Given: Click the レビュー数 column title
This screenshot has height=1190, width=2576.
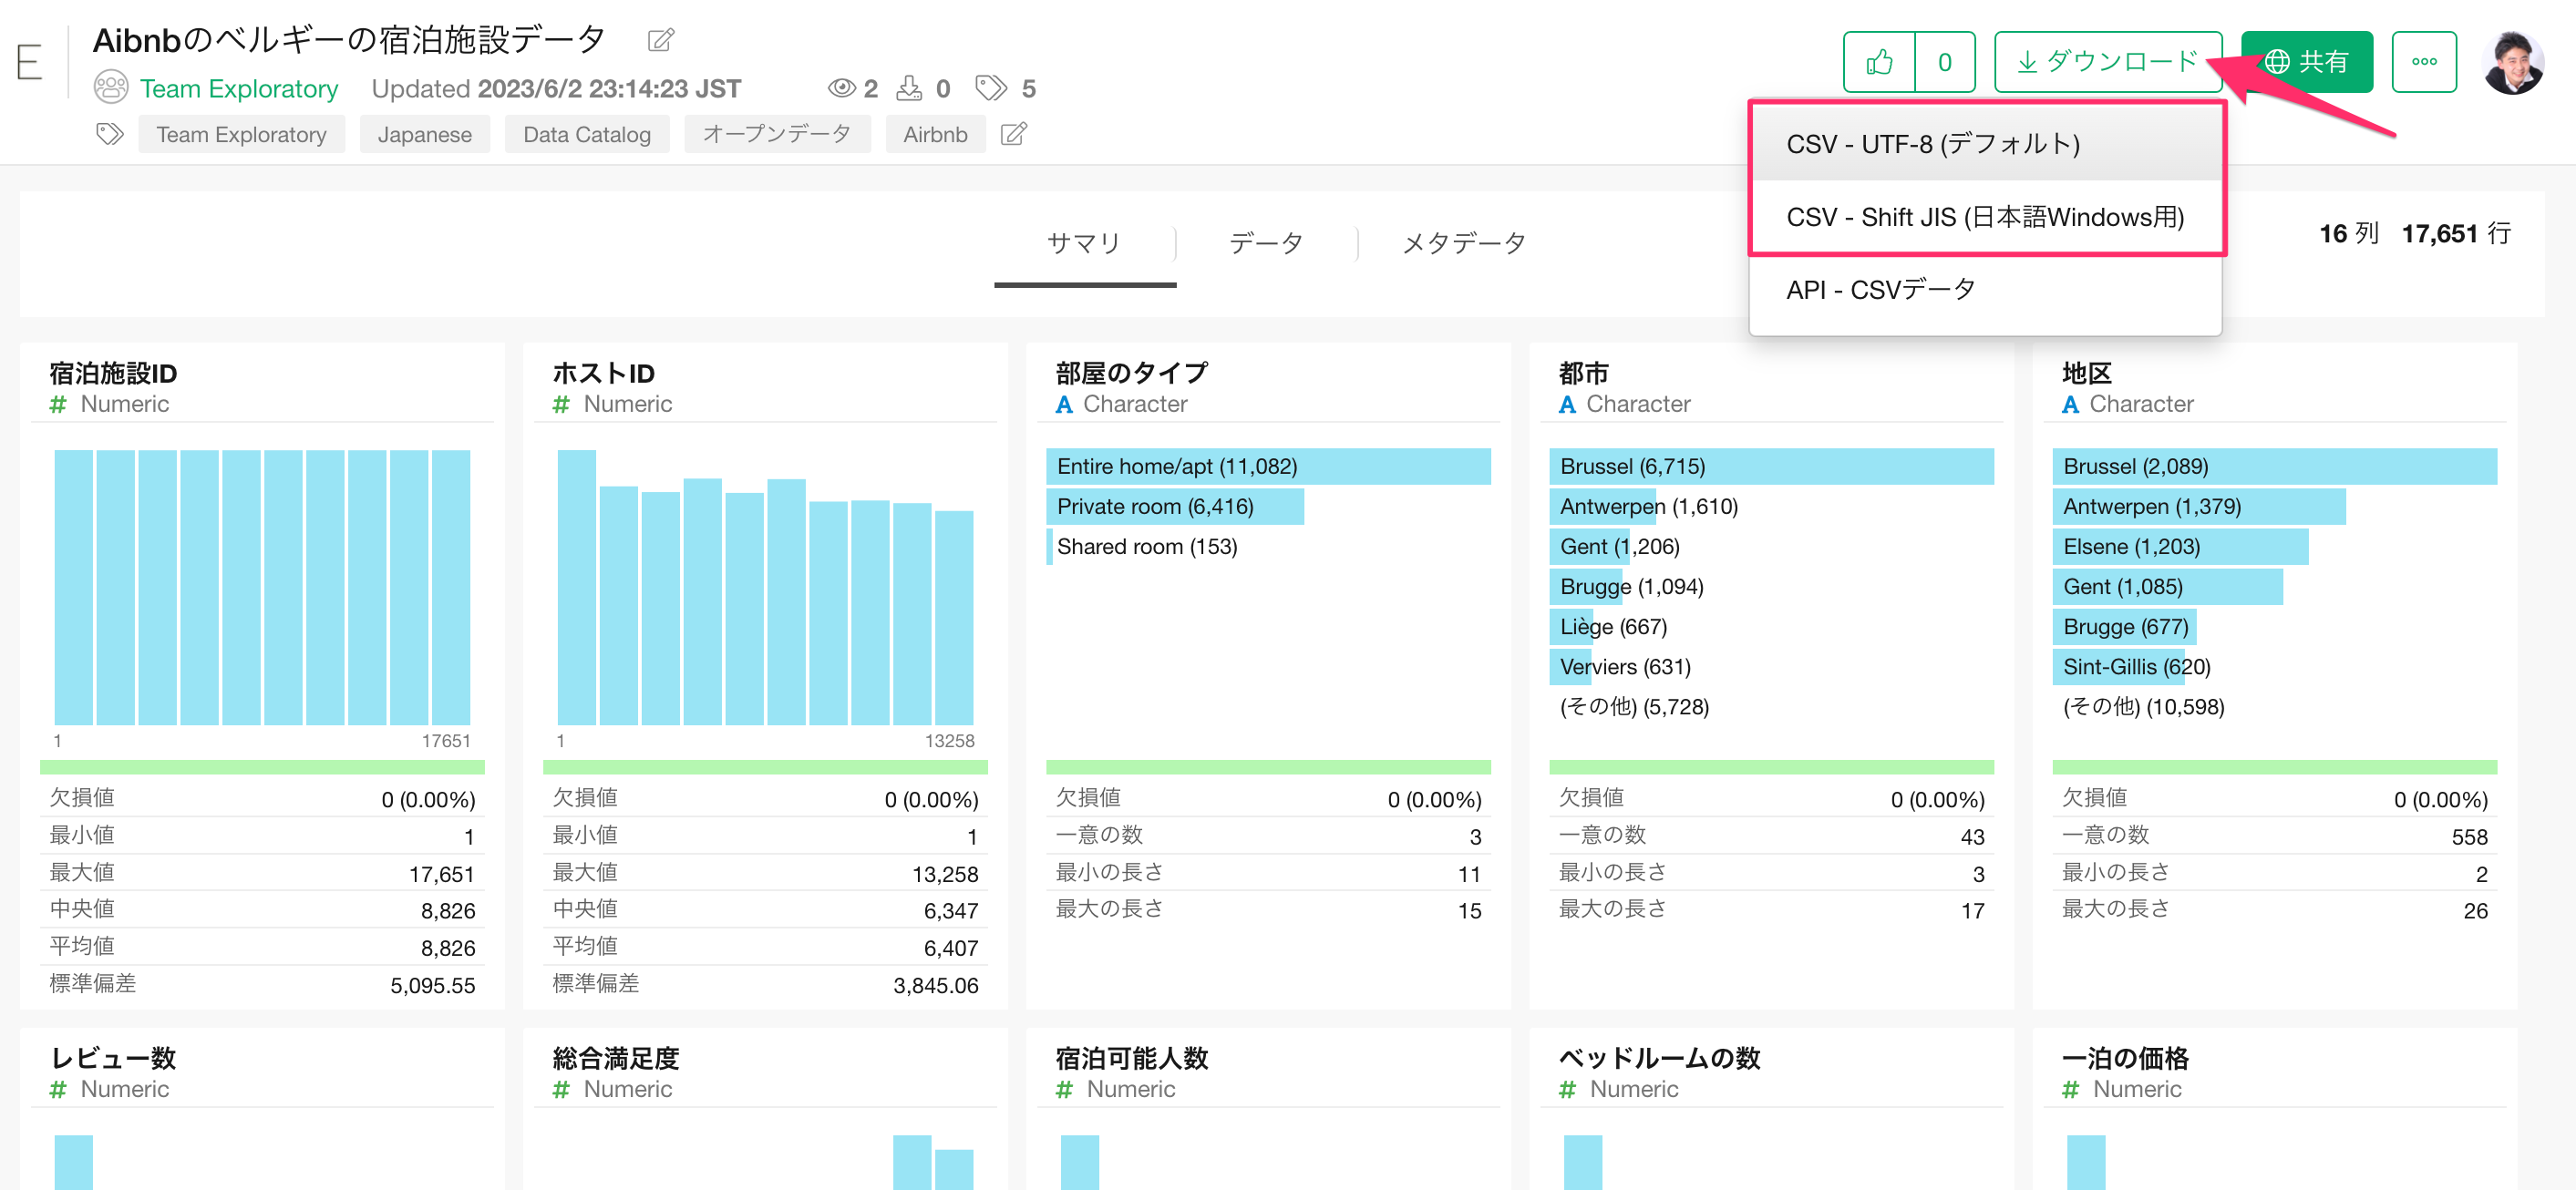Looking at the screenshot, I should 113,1058.
